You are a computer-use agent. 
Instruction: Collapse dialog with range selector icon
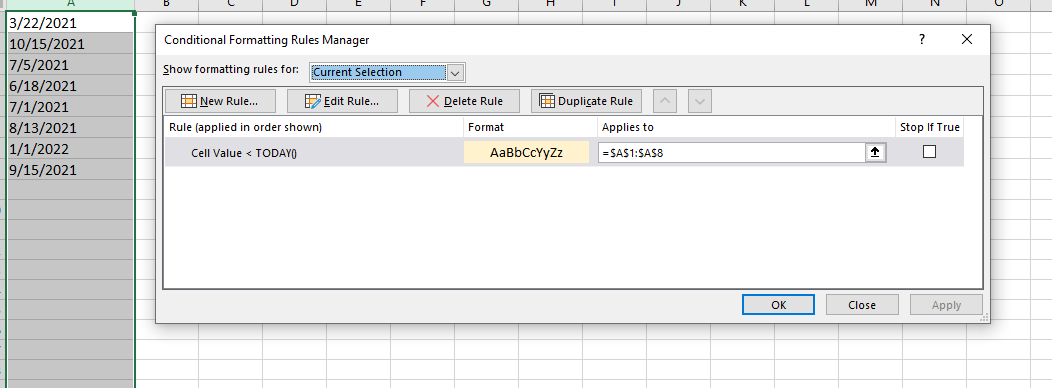coord(875,153)
